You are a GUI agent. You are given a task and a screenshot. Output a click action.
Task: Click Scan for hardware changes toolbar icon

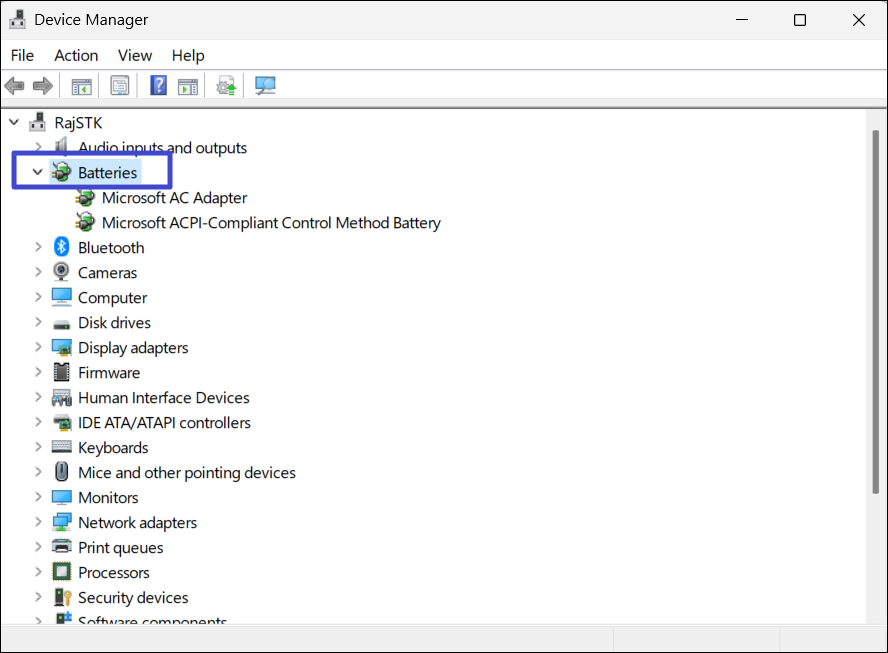[265, 86]
